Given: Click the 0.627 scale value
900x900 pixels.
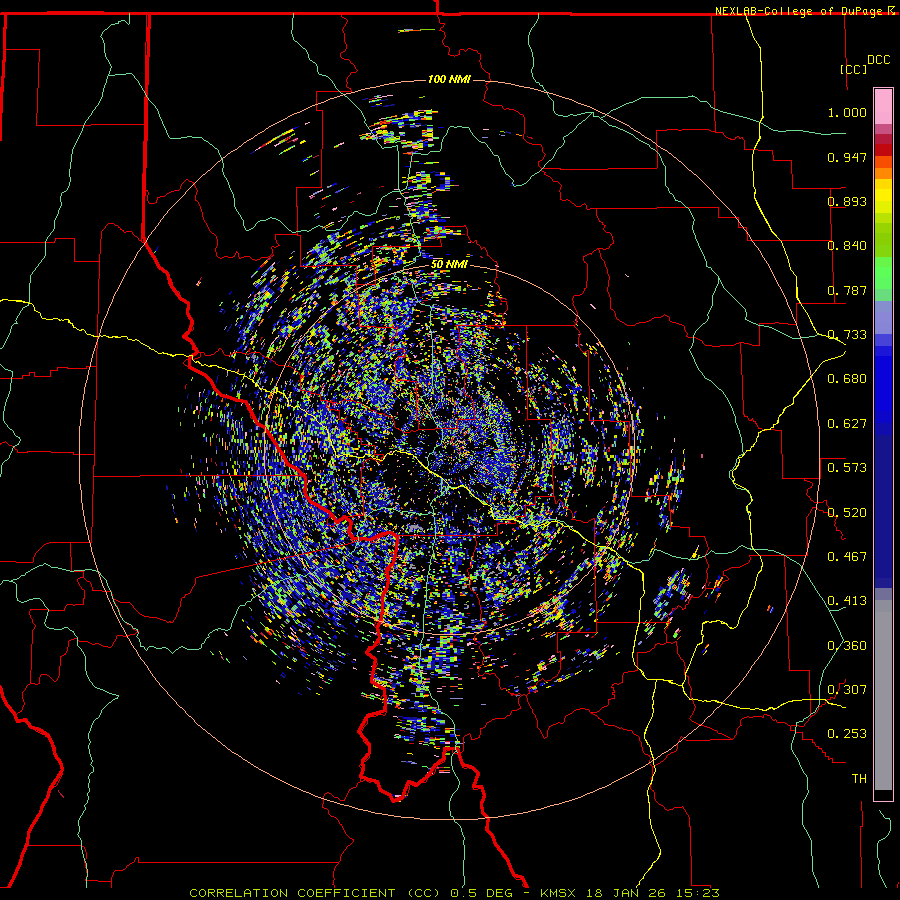Looking at the screenshot, I should (847, 424).
